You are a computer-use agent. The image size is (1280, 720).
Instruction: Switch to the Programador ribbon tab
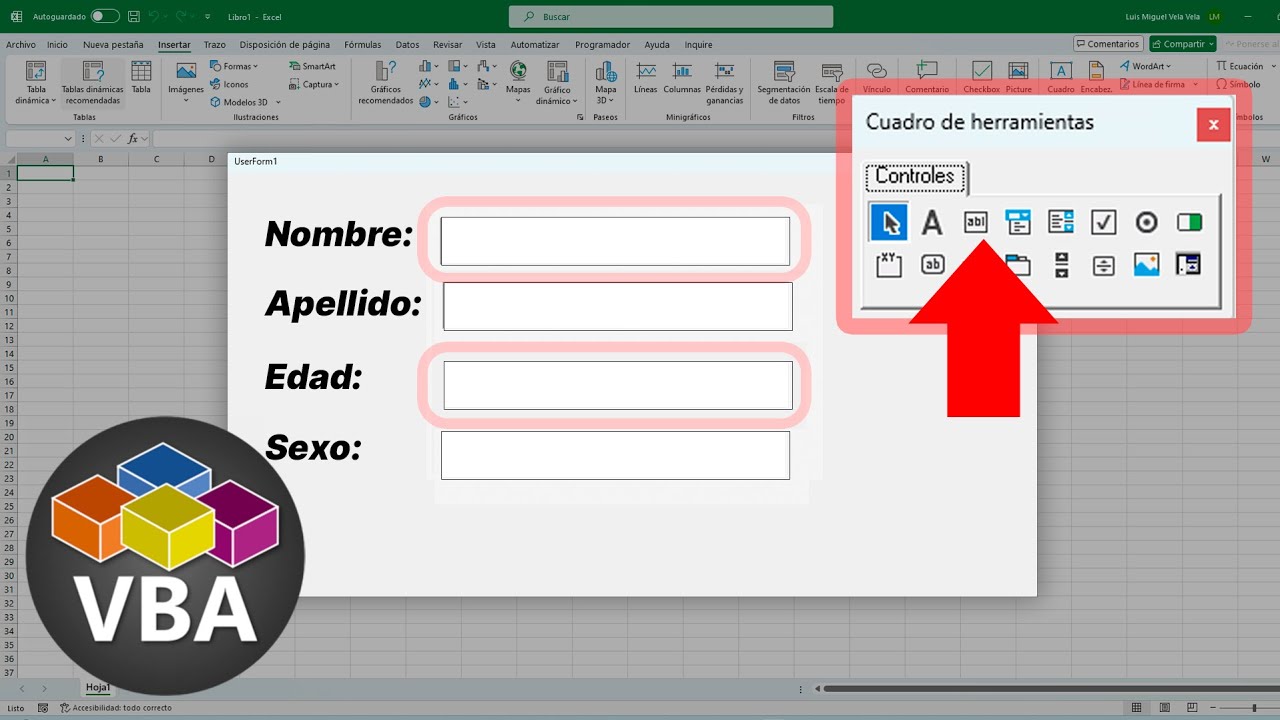602,45
